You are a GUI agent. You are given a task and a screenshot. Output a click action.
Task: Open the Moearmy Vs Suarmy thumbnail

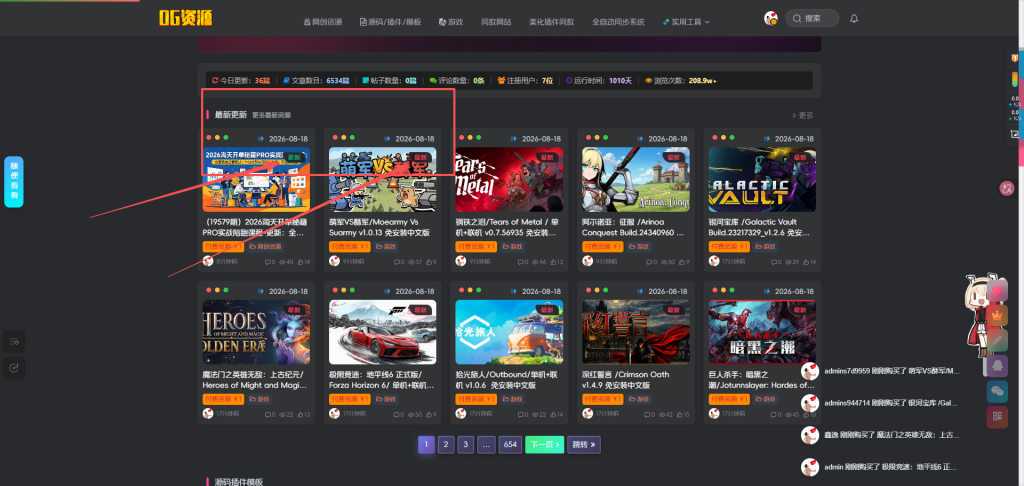pyautogui.click(x=383, y=179)
